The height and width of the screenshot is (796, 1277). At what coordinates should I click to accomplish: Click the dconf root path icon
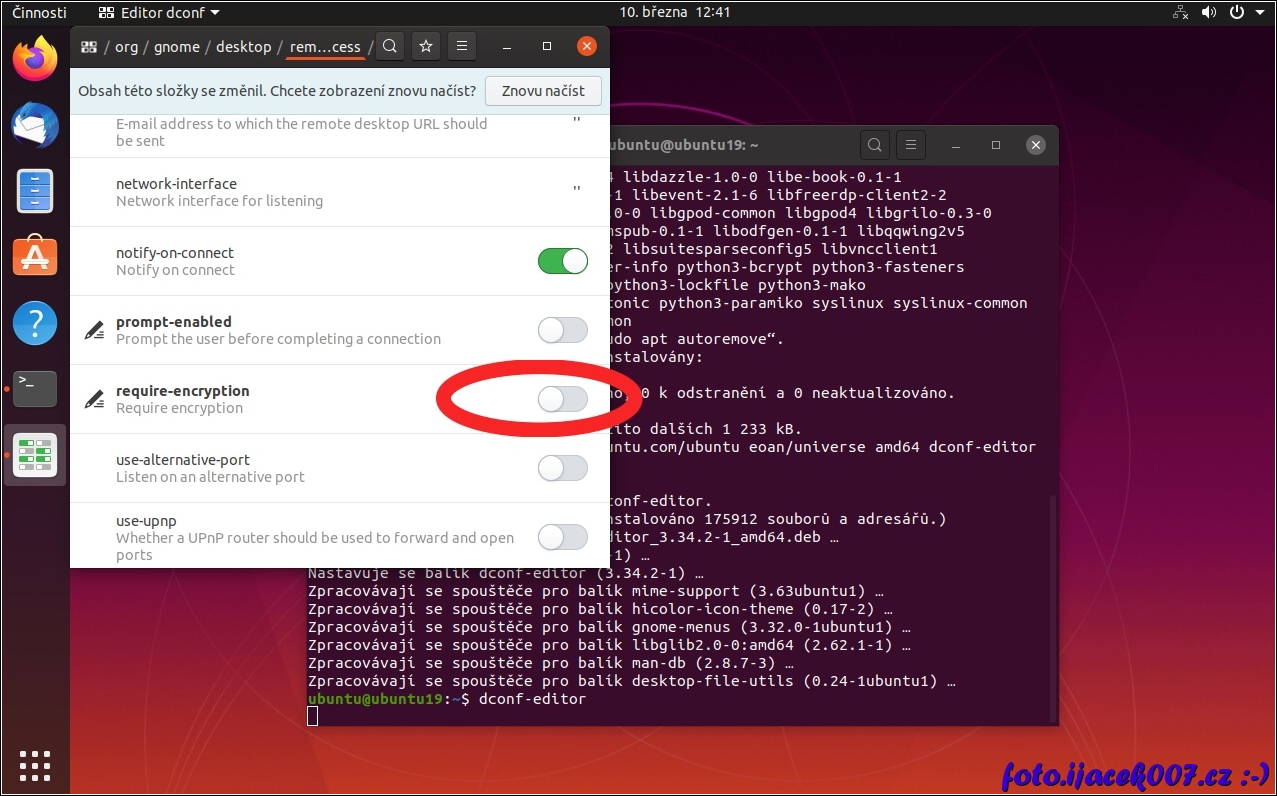point(89,47)
